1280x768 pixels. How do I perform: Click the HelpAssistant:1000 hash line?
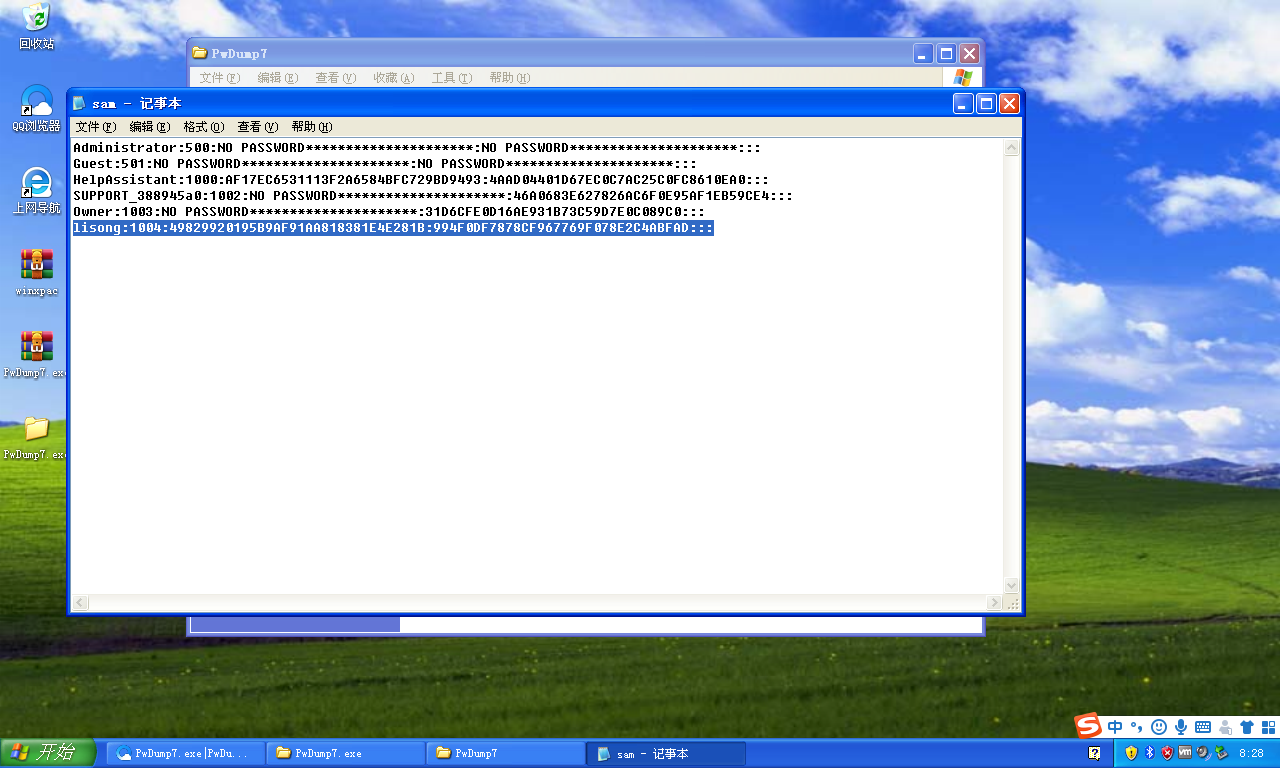click(x=421, y=180)
